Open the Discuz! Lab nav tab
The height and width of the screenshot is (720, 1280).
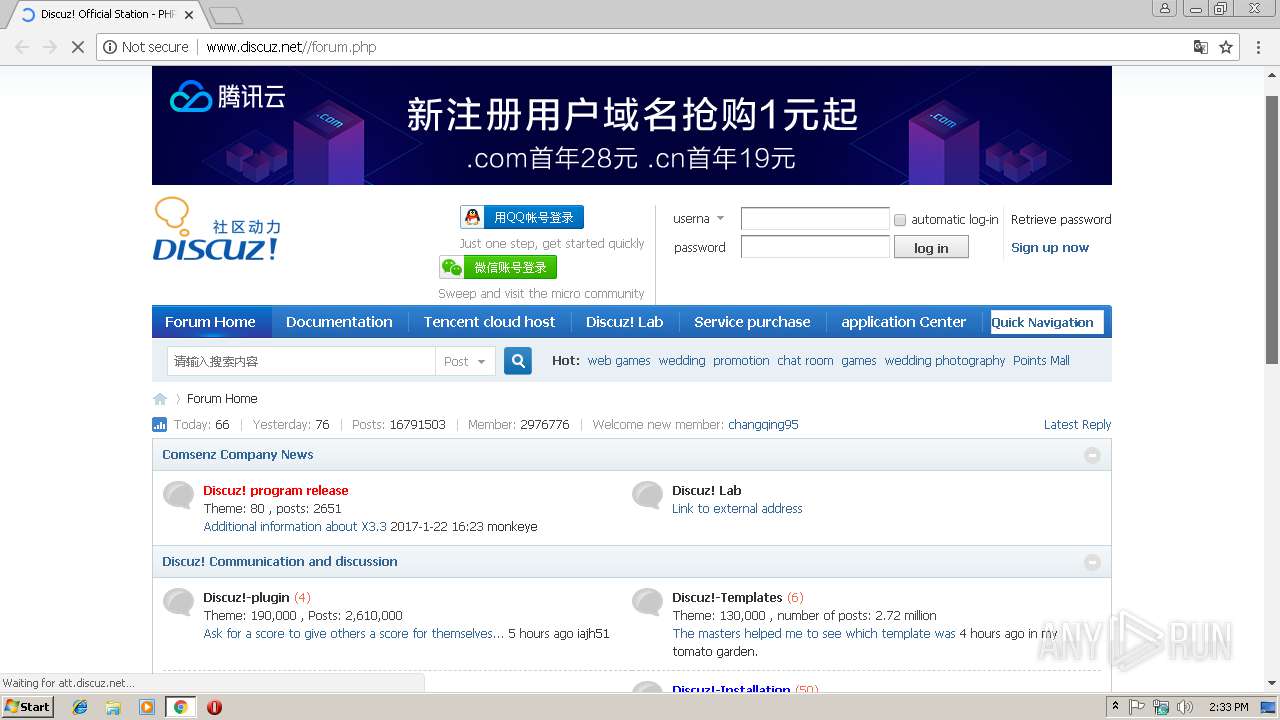pyautogui.click(x=625, y=322)
